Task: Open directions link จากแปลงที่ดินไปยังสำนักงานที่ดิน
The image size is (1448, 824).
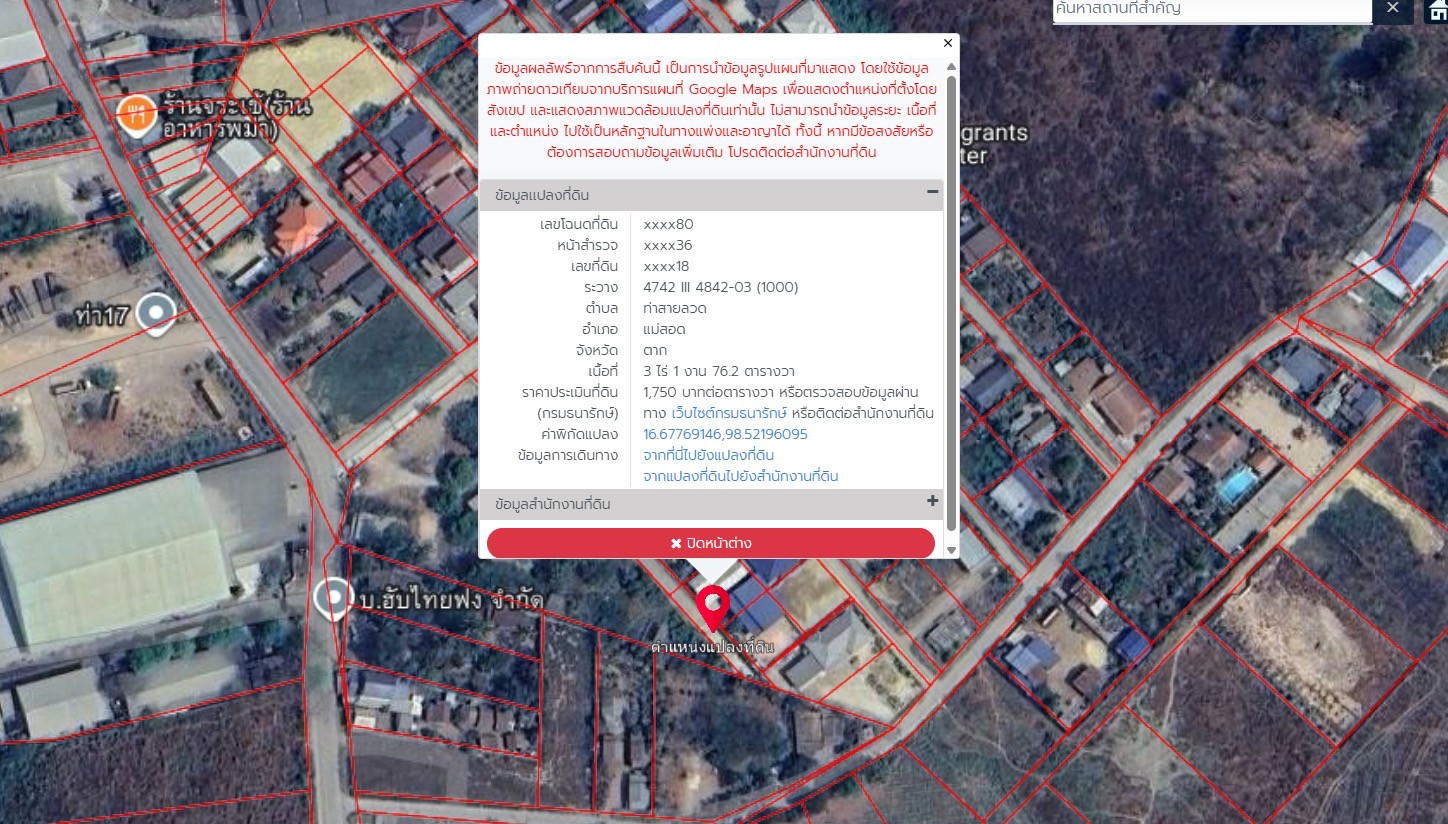Action: 741,476
